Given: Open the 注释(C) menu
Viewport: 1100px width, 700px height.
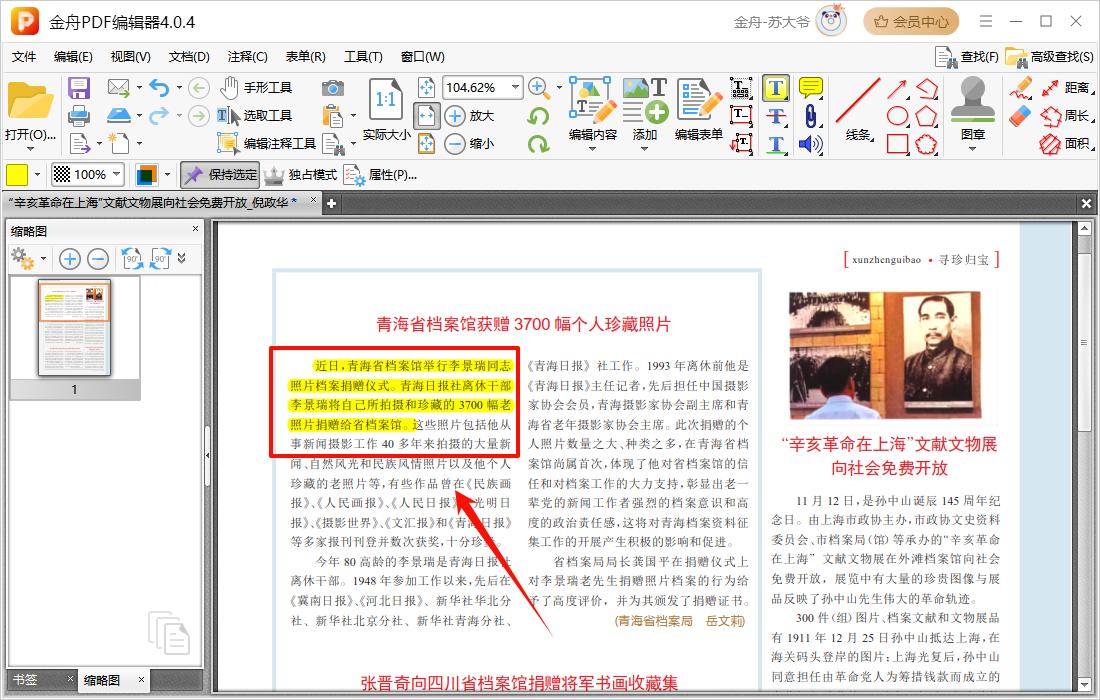Looking at the screenshot, I should click(x=247, y=57).
